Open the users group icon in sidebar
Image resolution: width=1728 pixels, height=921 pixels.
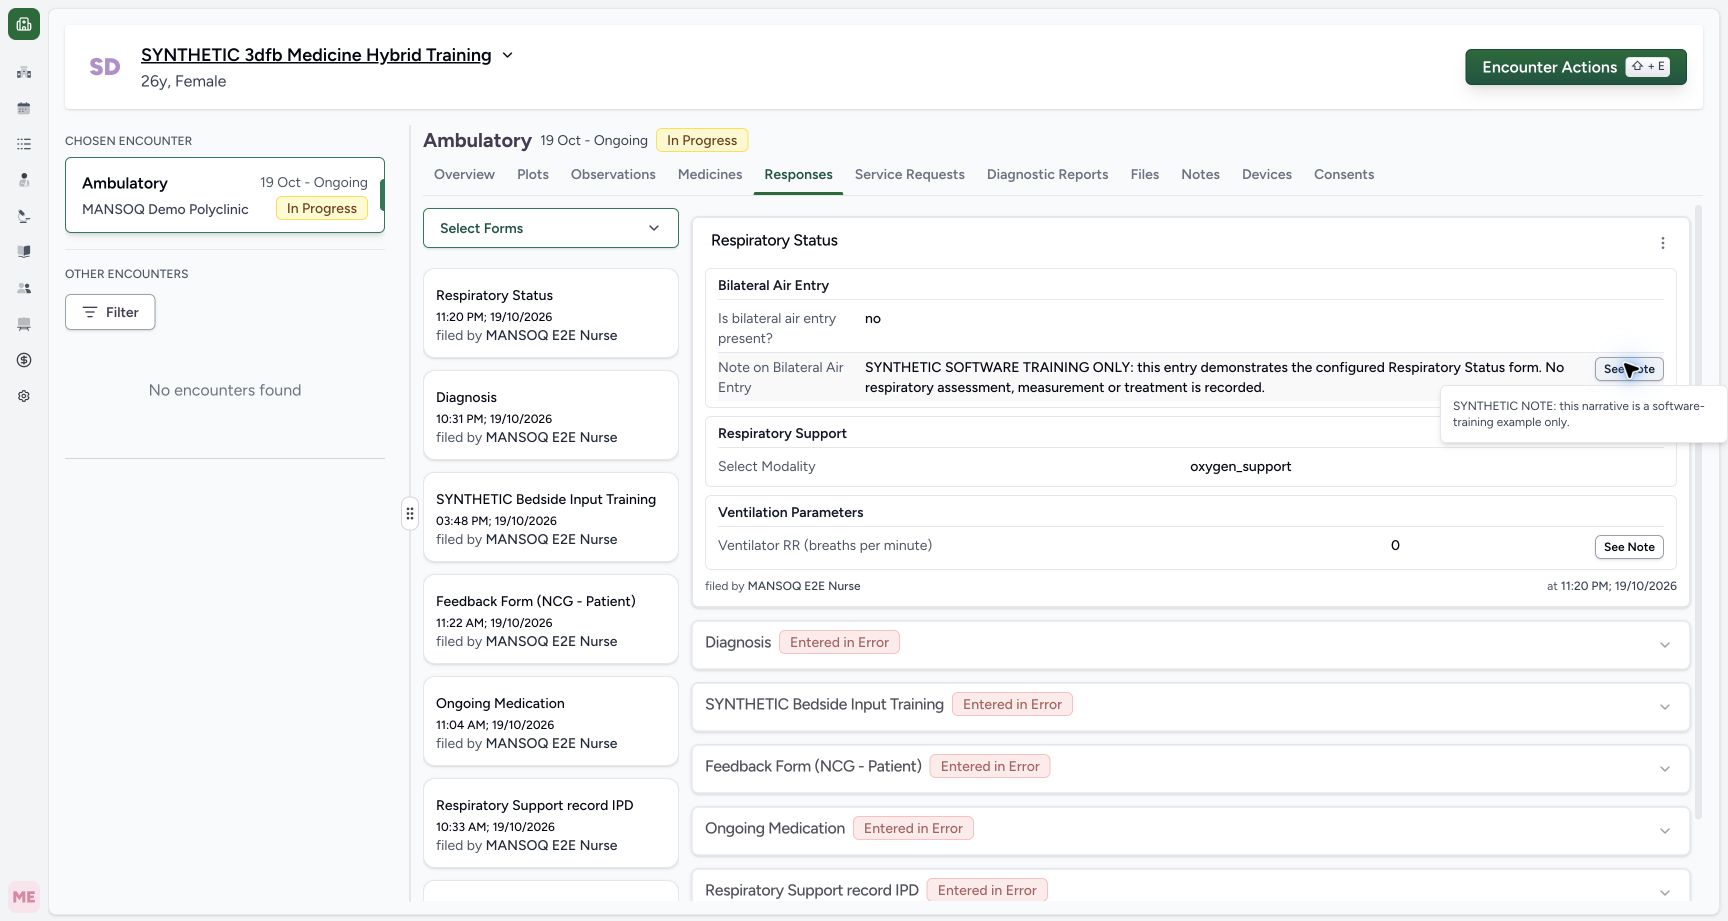click(24, 288)
